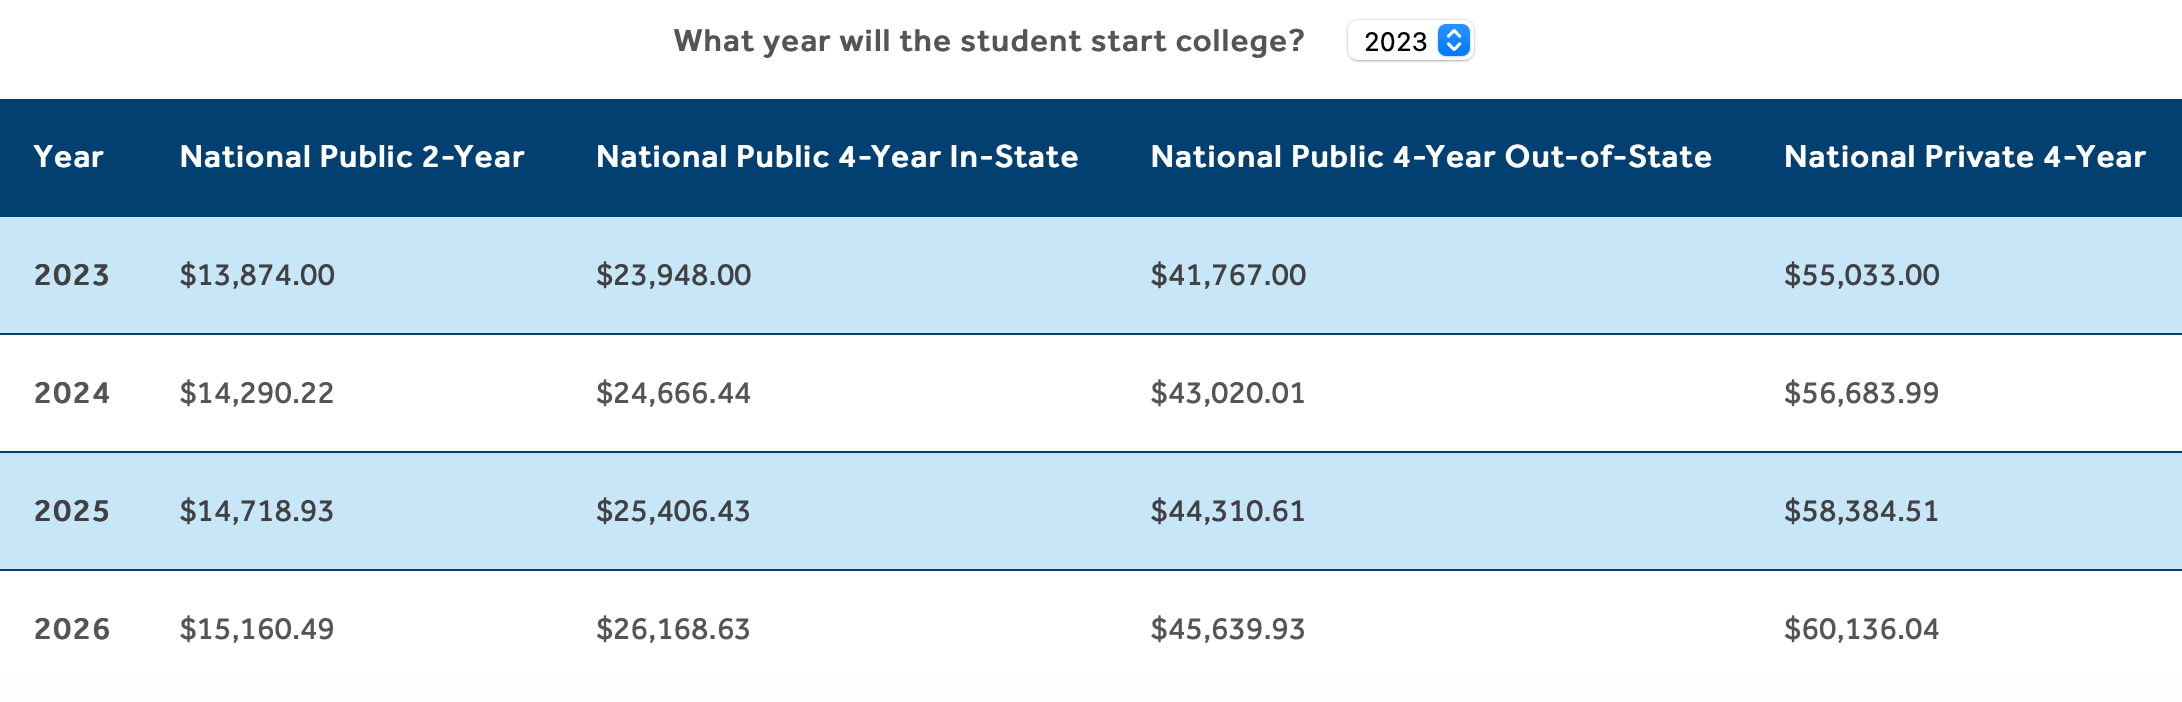This screenshot has width=2182, height=702.
Task: Click the $13,874.00 value for 2023
Action: [258, 275]
